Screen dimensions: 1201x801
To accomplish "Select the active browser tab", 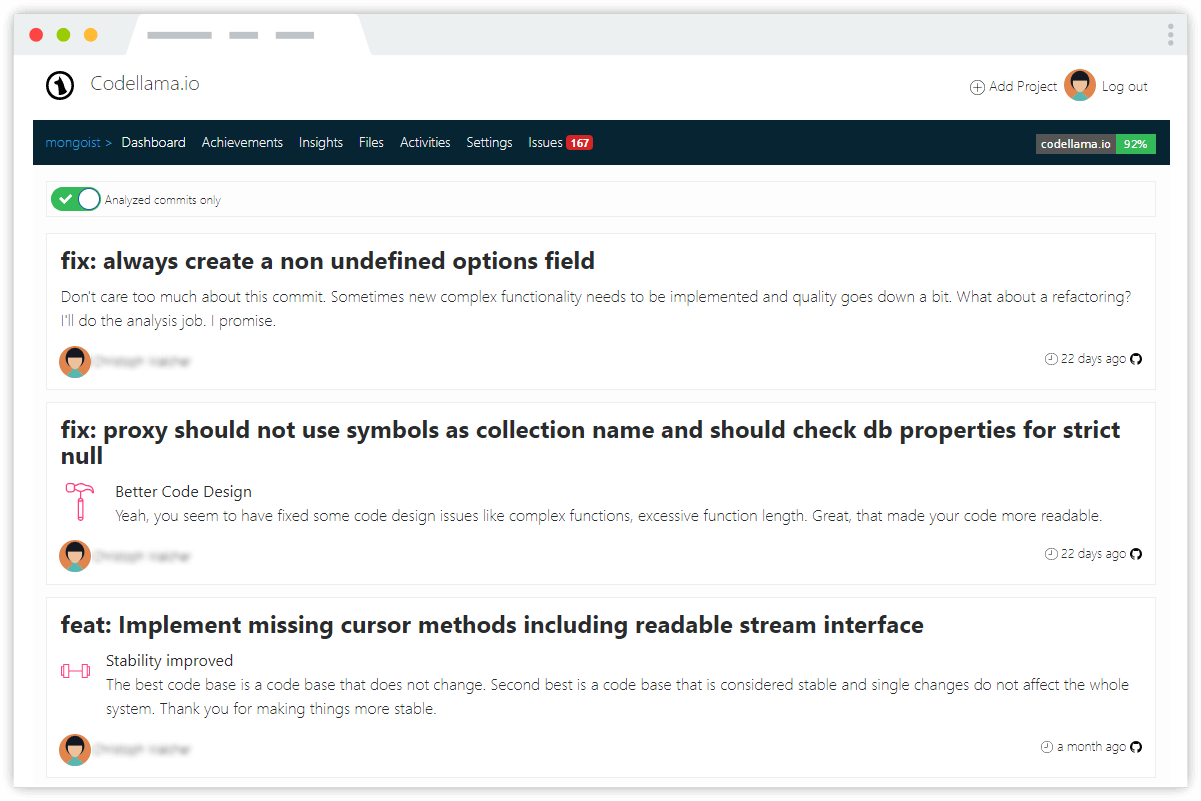I will pyautogui.click(x=247, y=35).
